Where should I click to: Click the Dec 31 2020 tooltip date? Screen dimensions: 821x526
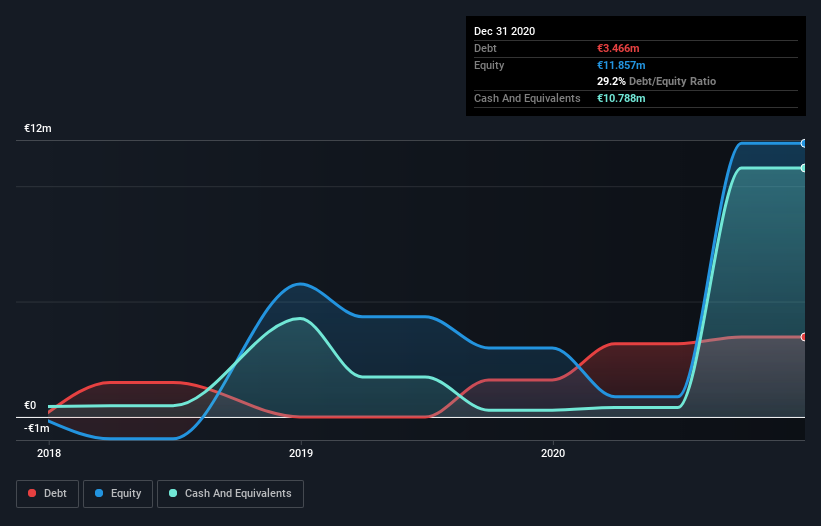click(504, 31)
